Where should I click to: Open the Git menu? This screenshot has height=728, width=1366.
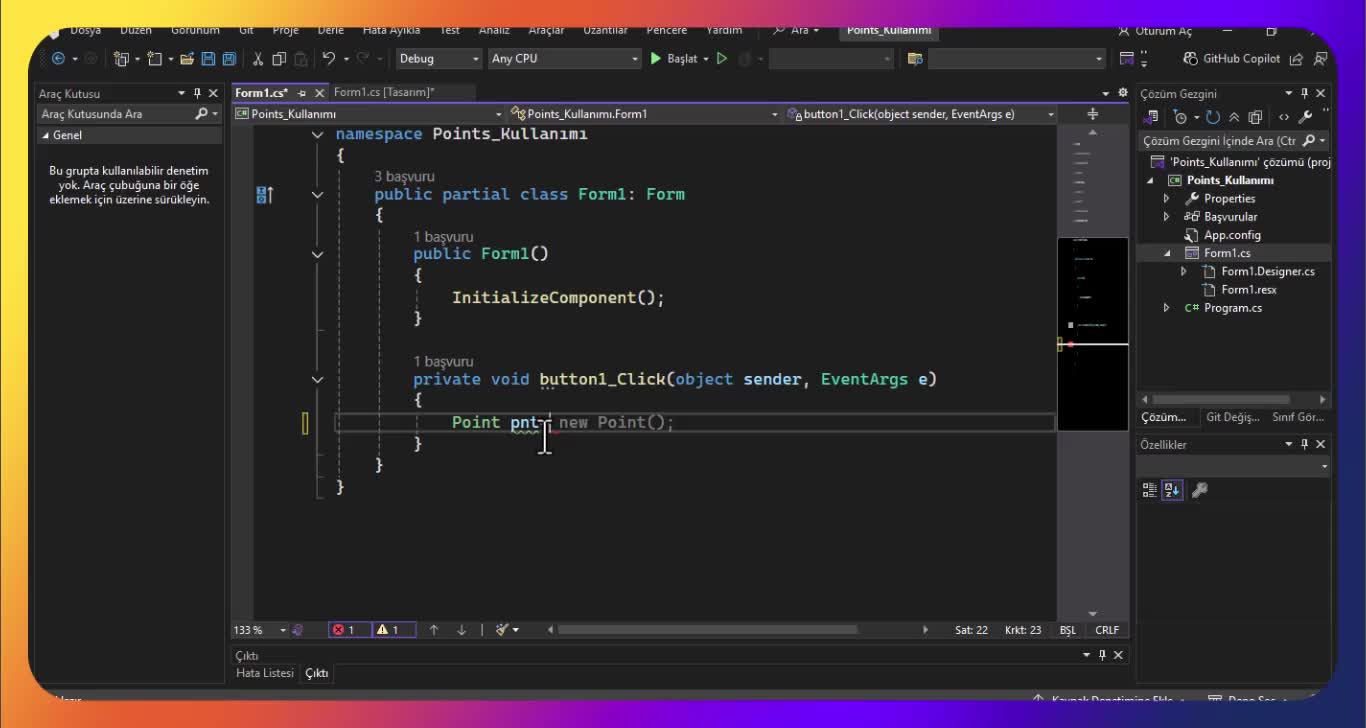pos(246,31)
